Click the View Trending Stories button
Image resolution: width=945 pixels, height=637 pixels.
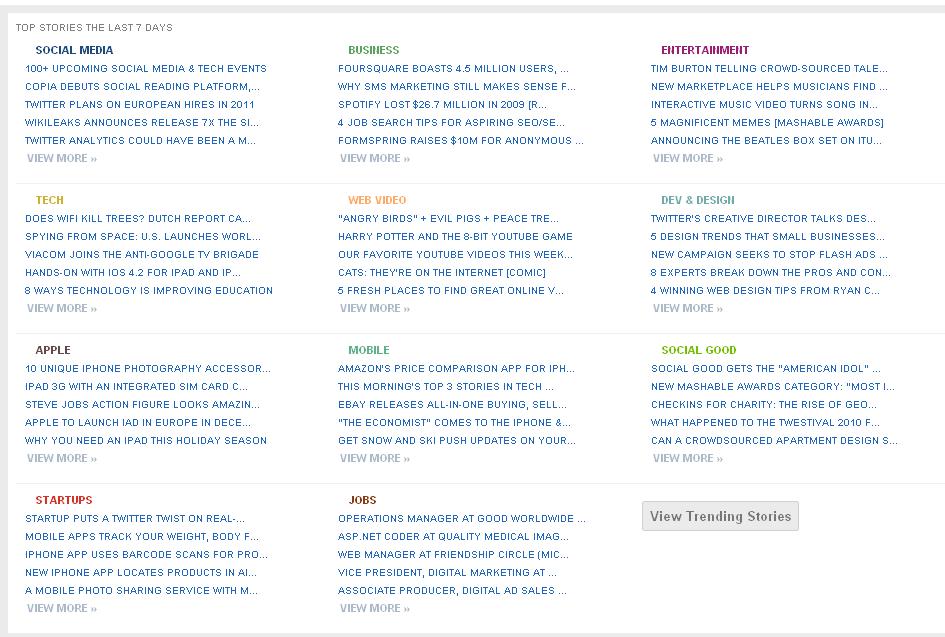pyautogui.click(x=720, y=516)
